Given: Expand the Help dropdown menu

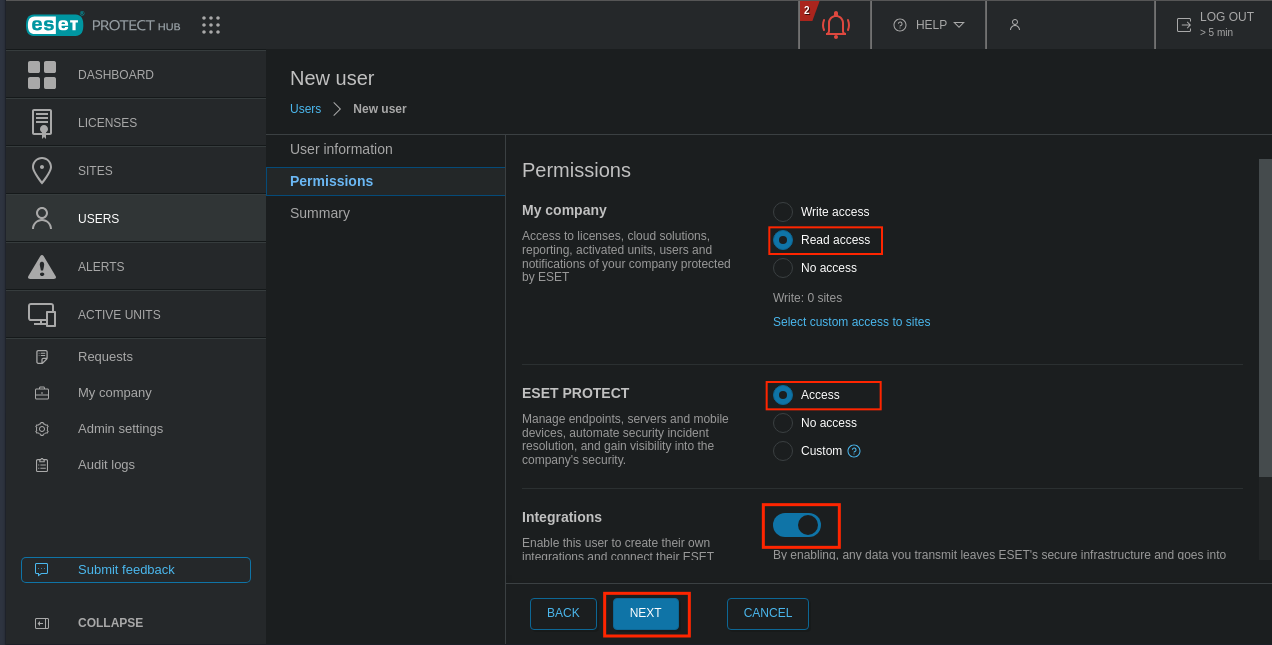Looking at the screenshot, I should [928, 25].
